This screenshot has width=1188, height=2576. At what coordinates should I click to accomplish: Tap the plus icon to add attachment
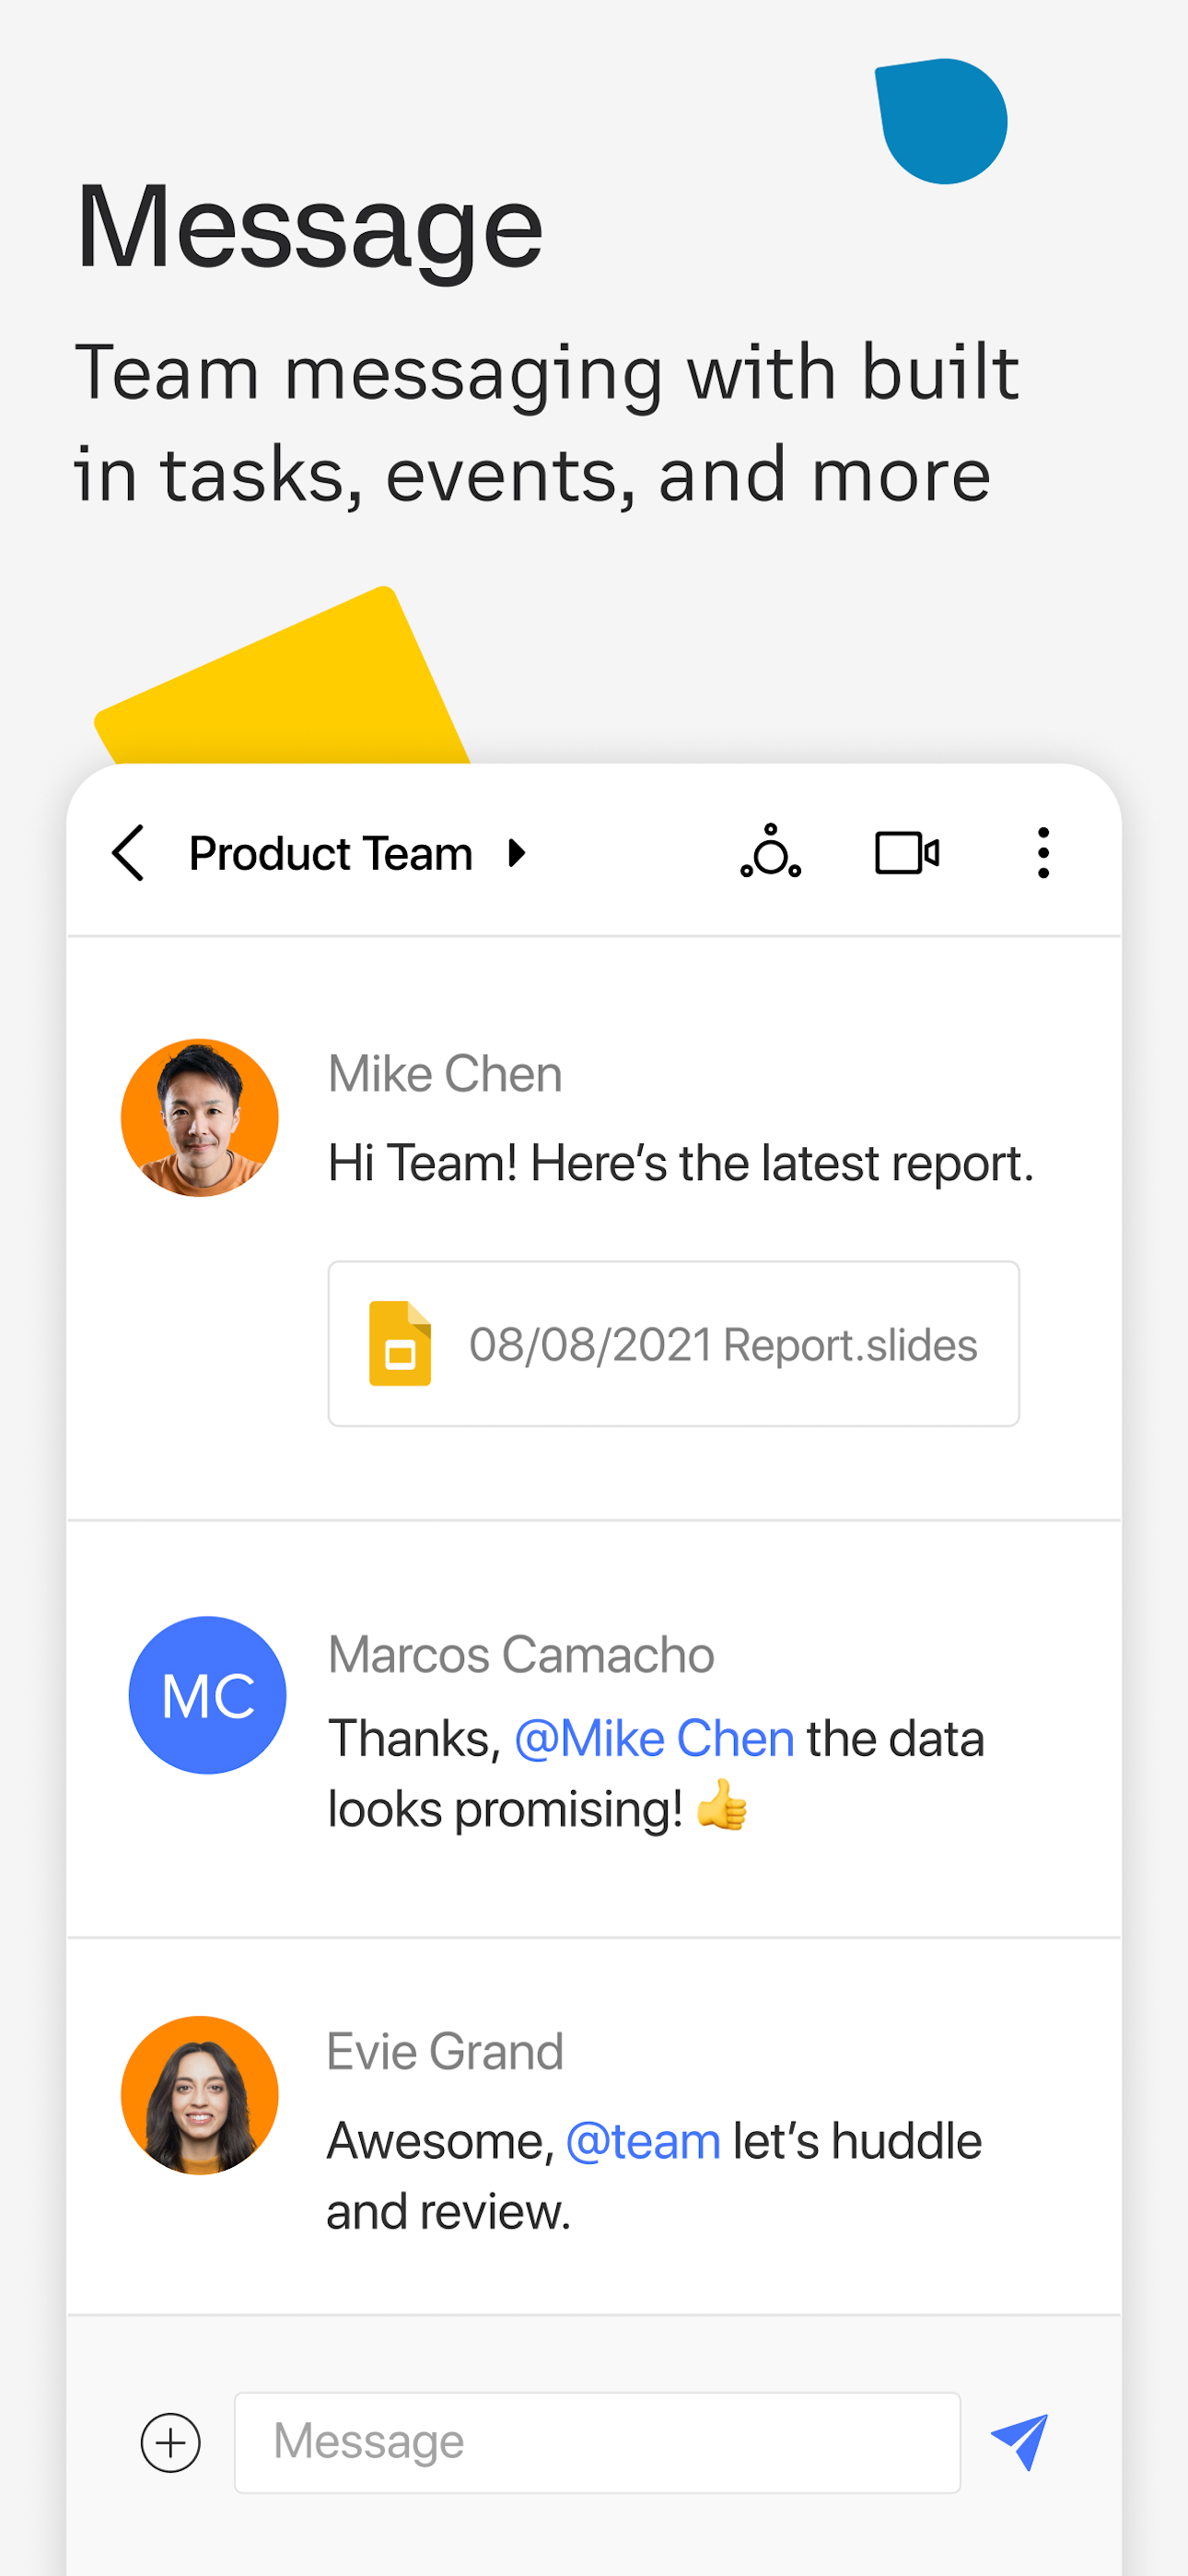(x=170, y=2442)
